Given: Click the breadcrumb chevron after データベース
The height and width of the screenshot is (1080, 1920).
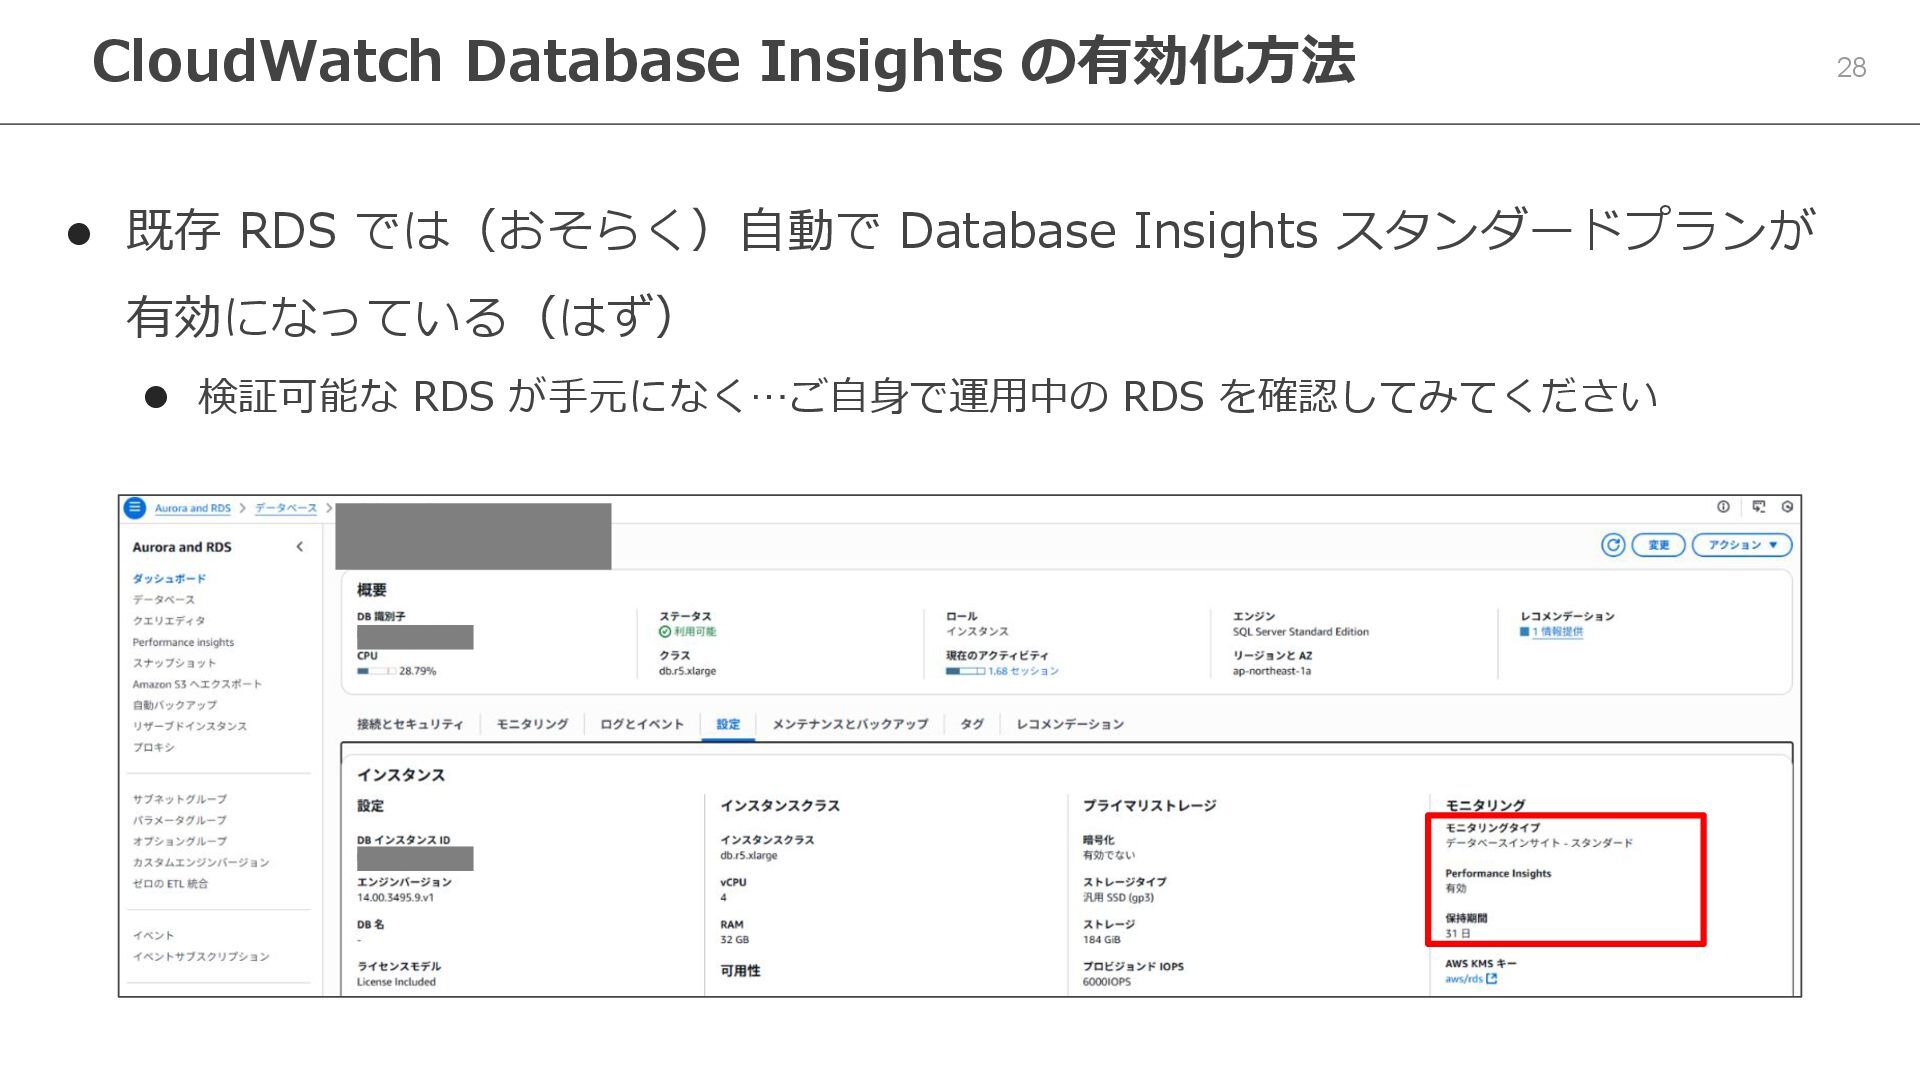Looking at the screenshot, I should tap(328, 508).
